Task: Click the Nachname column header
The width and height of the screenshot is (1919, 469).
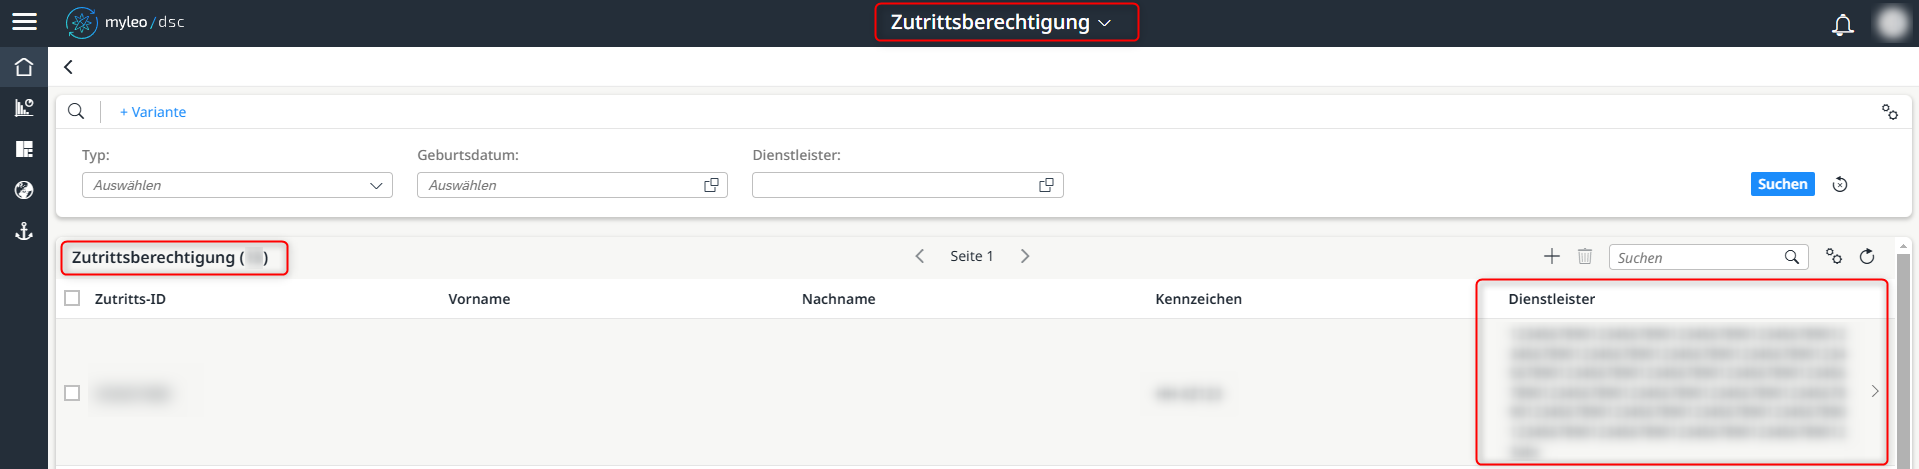Action: point(838,299)
